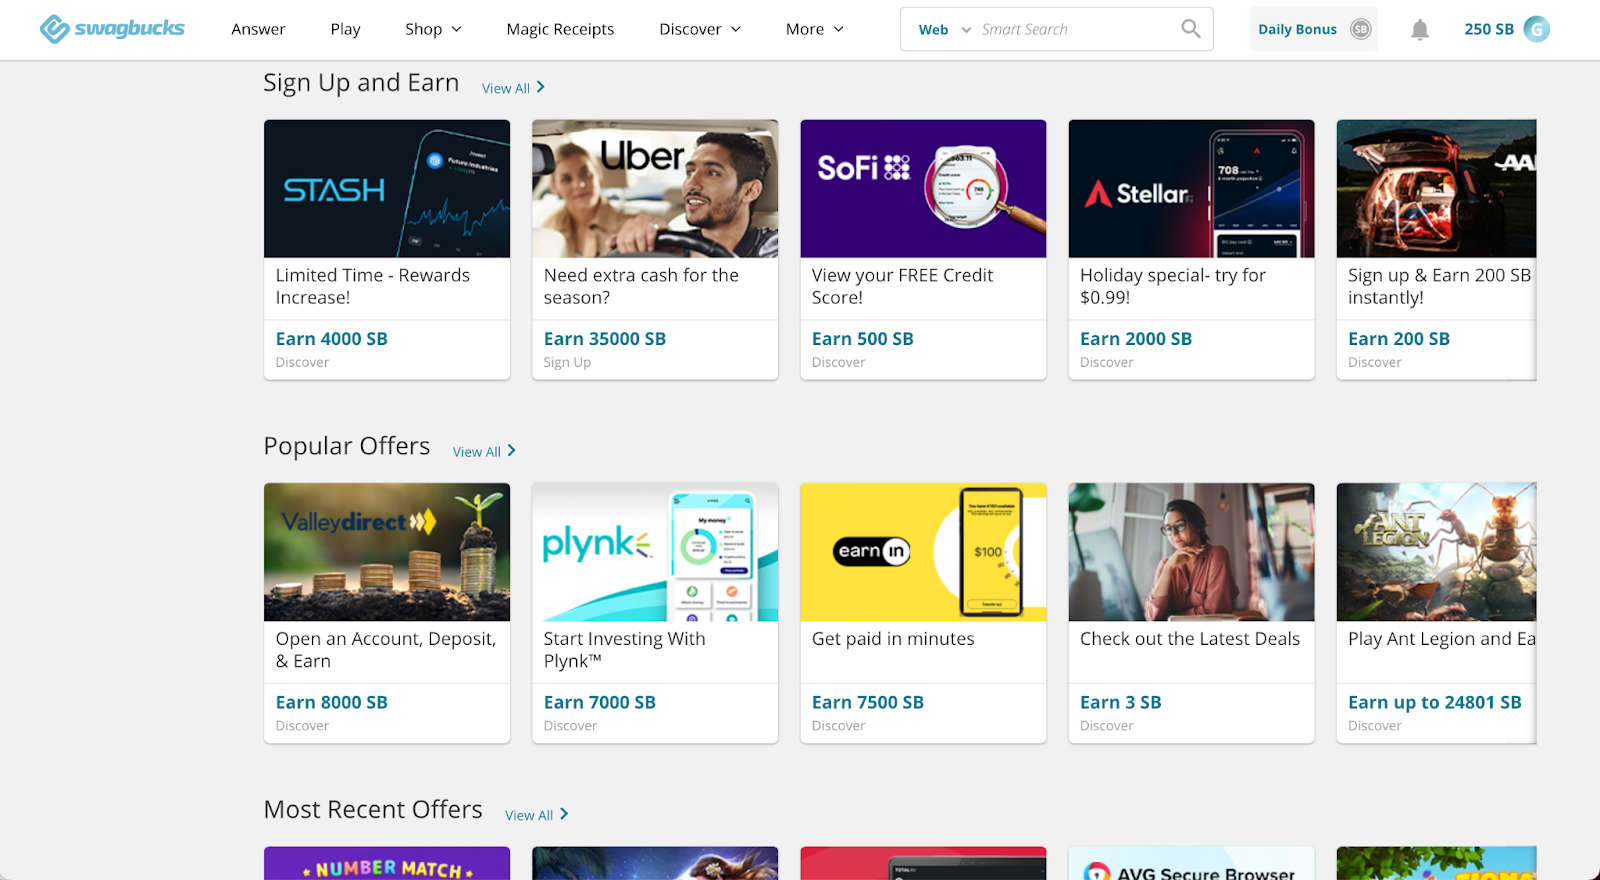Click Earn 8000 SB text
This screenshot has height=880, width=1600.
(x=331, y=702)
